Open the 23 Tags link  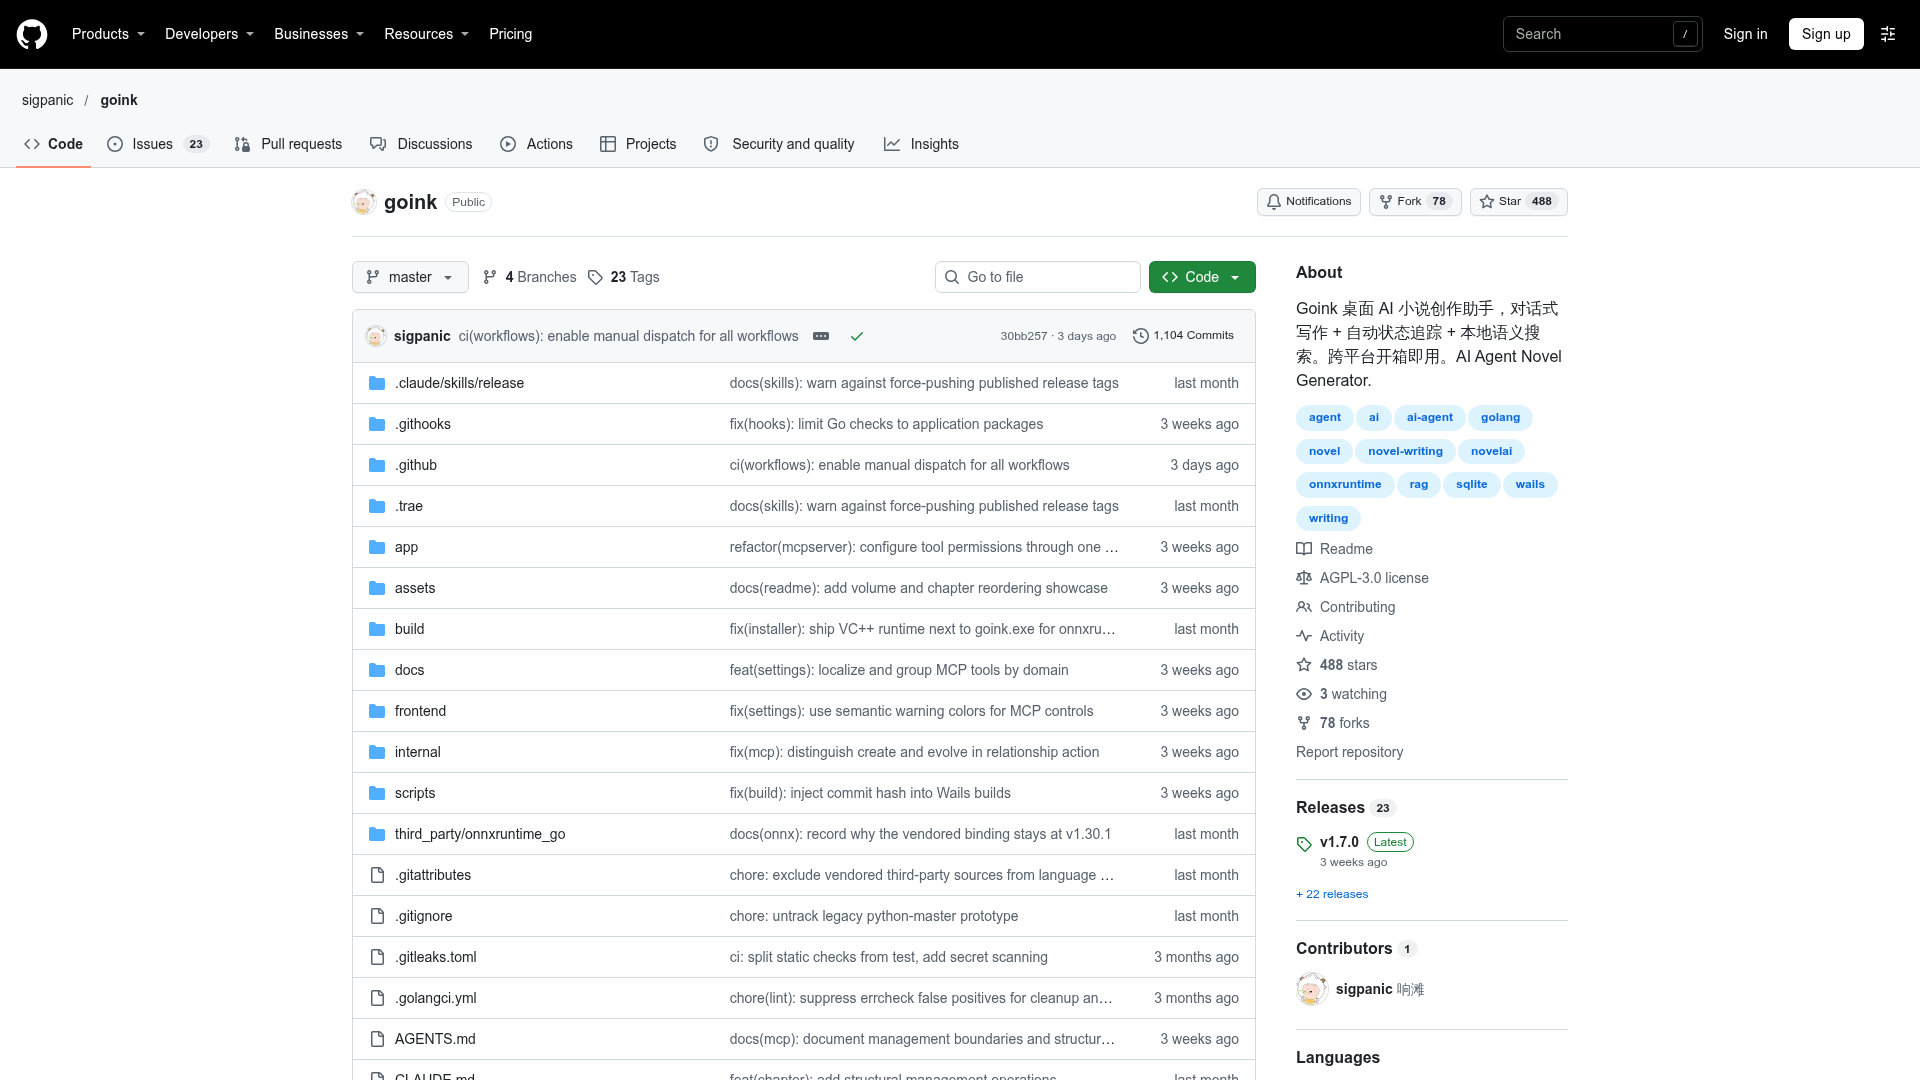pos(623,277)
